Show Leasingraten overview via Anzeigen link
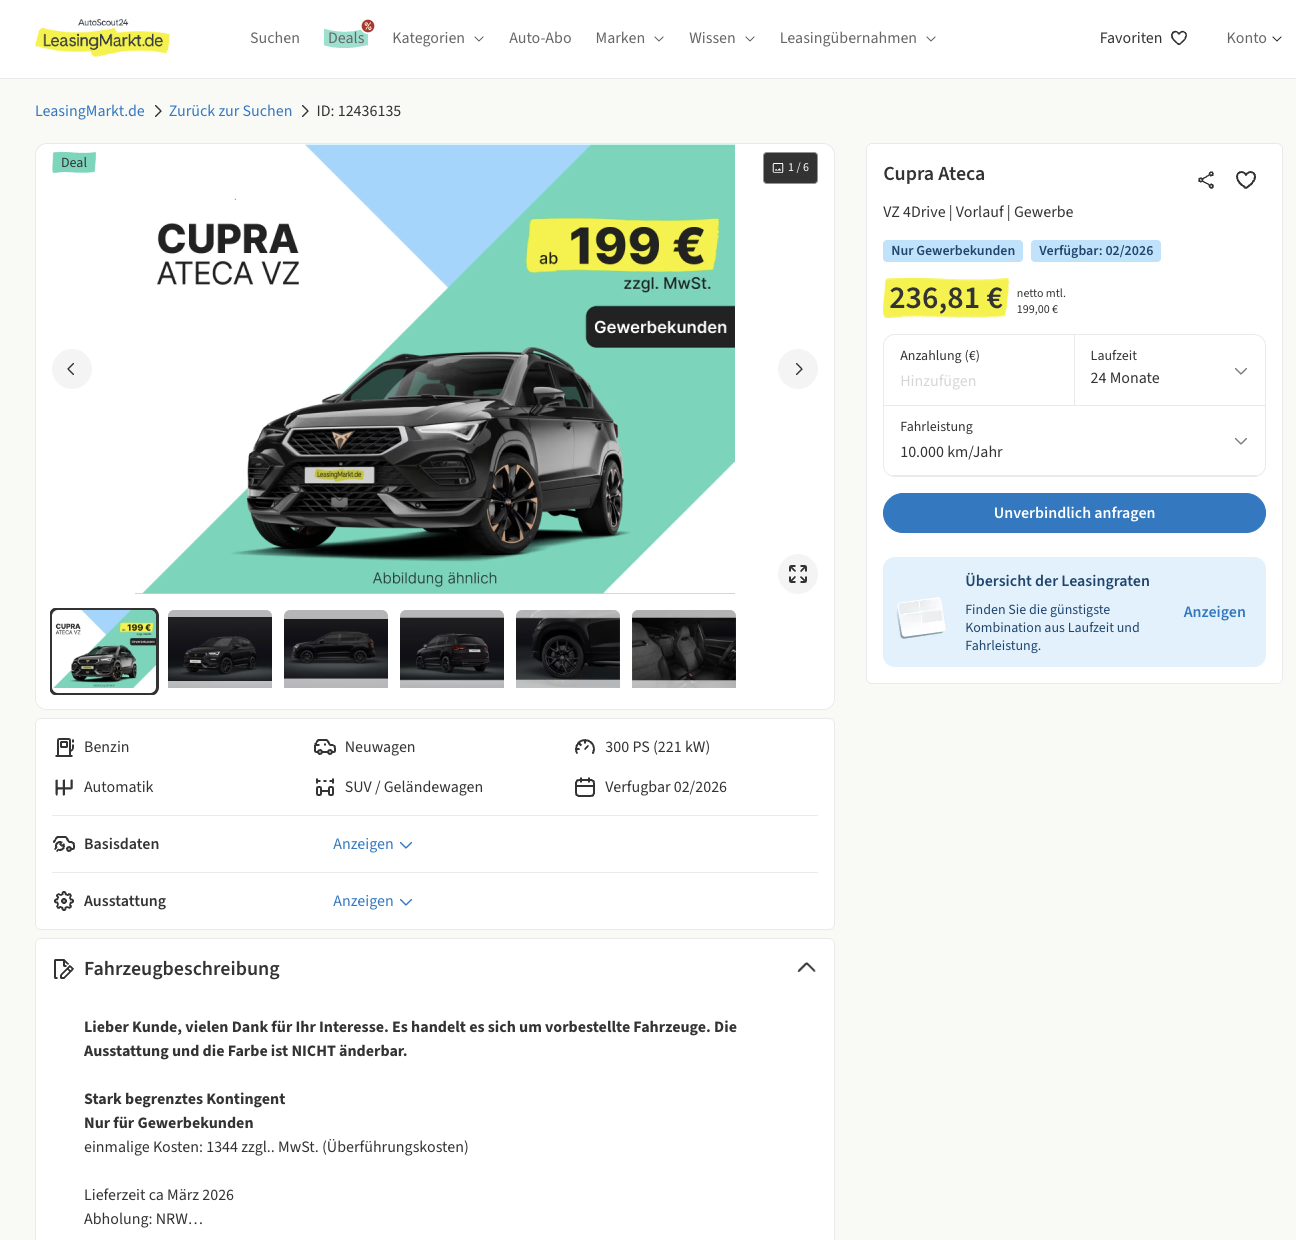Viewport: 1296px width, 1240px height. (1214, 612)
